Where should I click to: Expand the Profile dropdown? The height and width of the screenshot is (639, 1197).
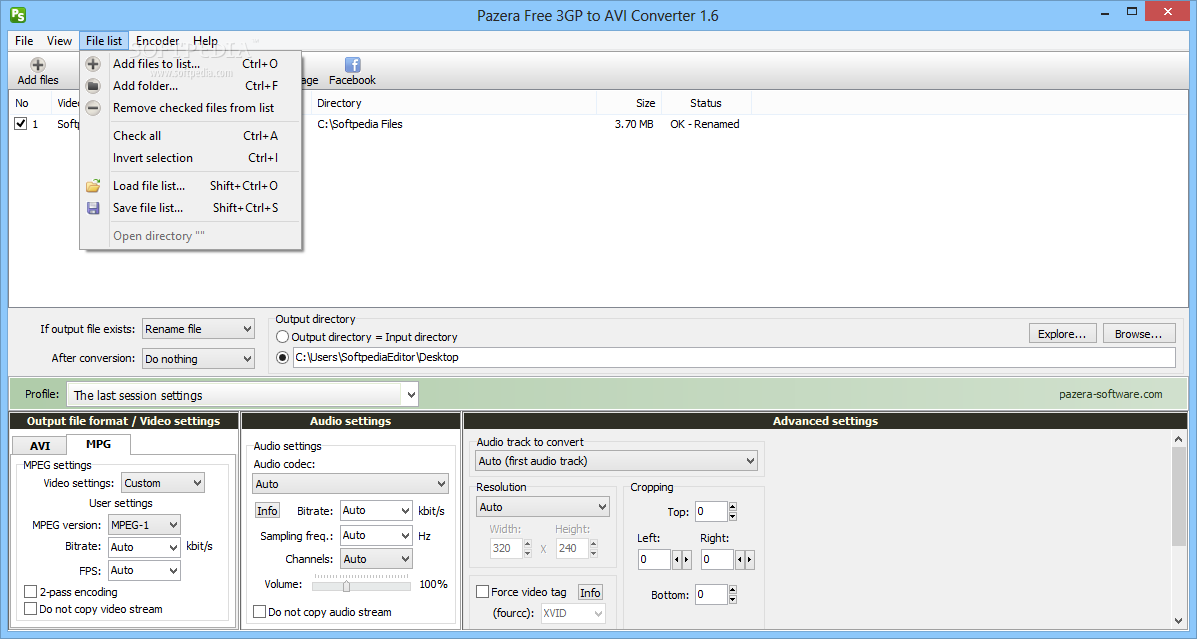pyautogui.click(x=411, y=395)
